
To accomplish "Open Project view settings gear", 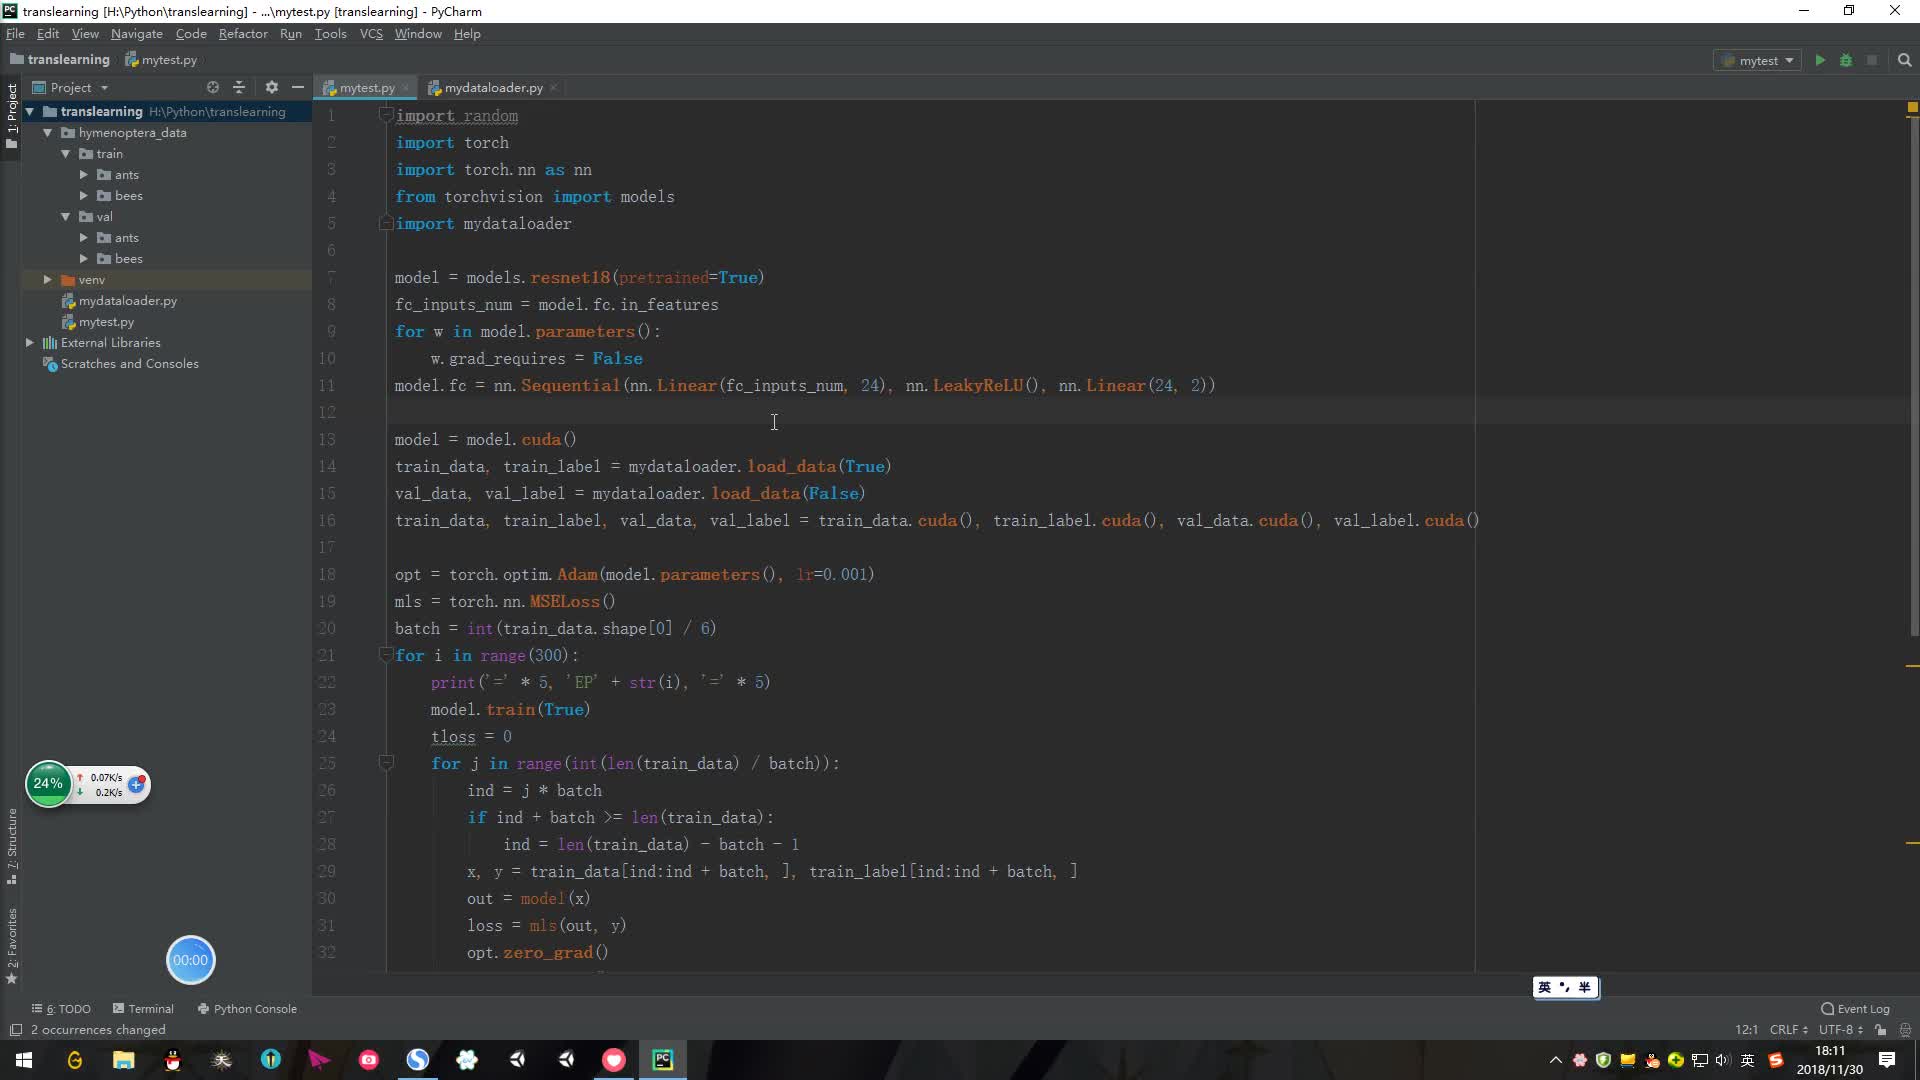I will click(x=271, y=87).
